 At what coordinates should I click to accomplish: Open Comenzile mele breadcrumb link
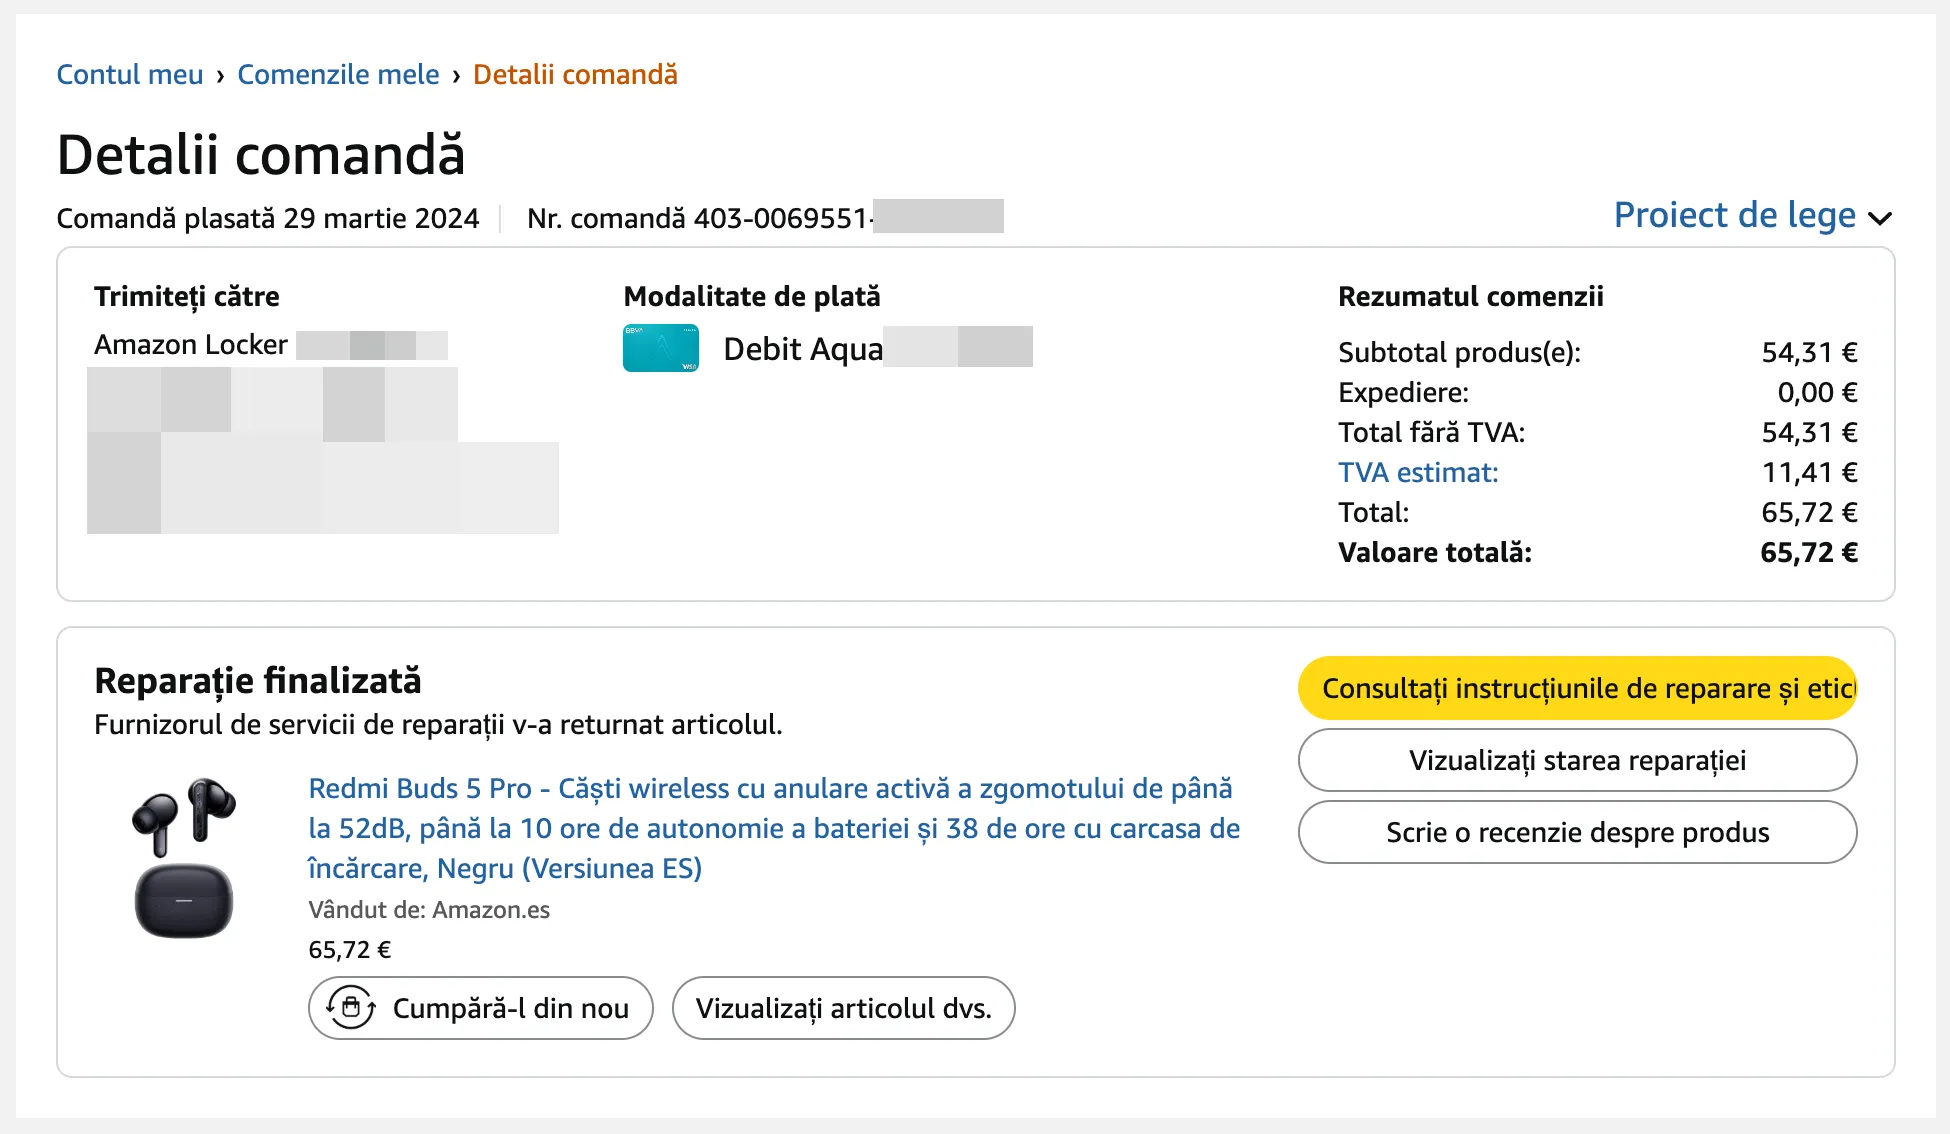point(338,75)
